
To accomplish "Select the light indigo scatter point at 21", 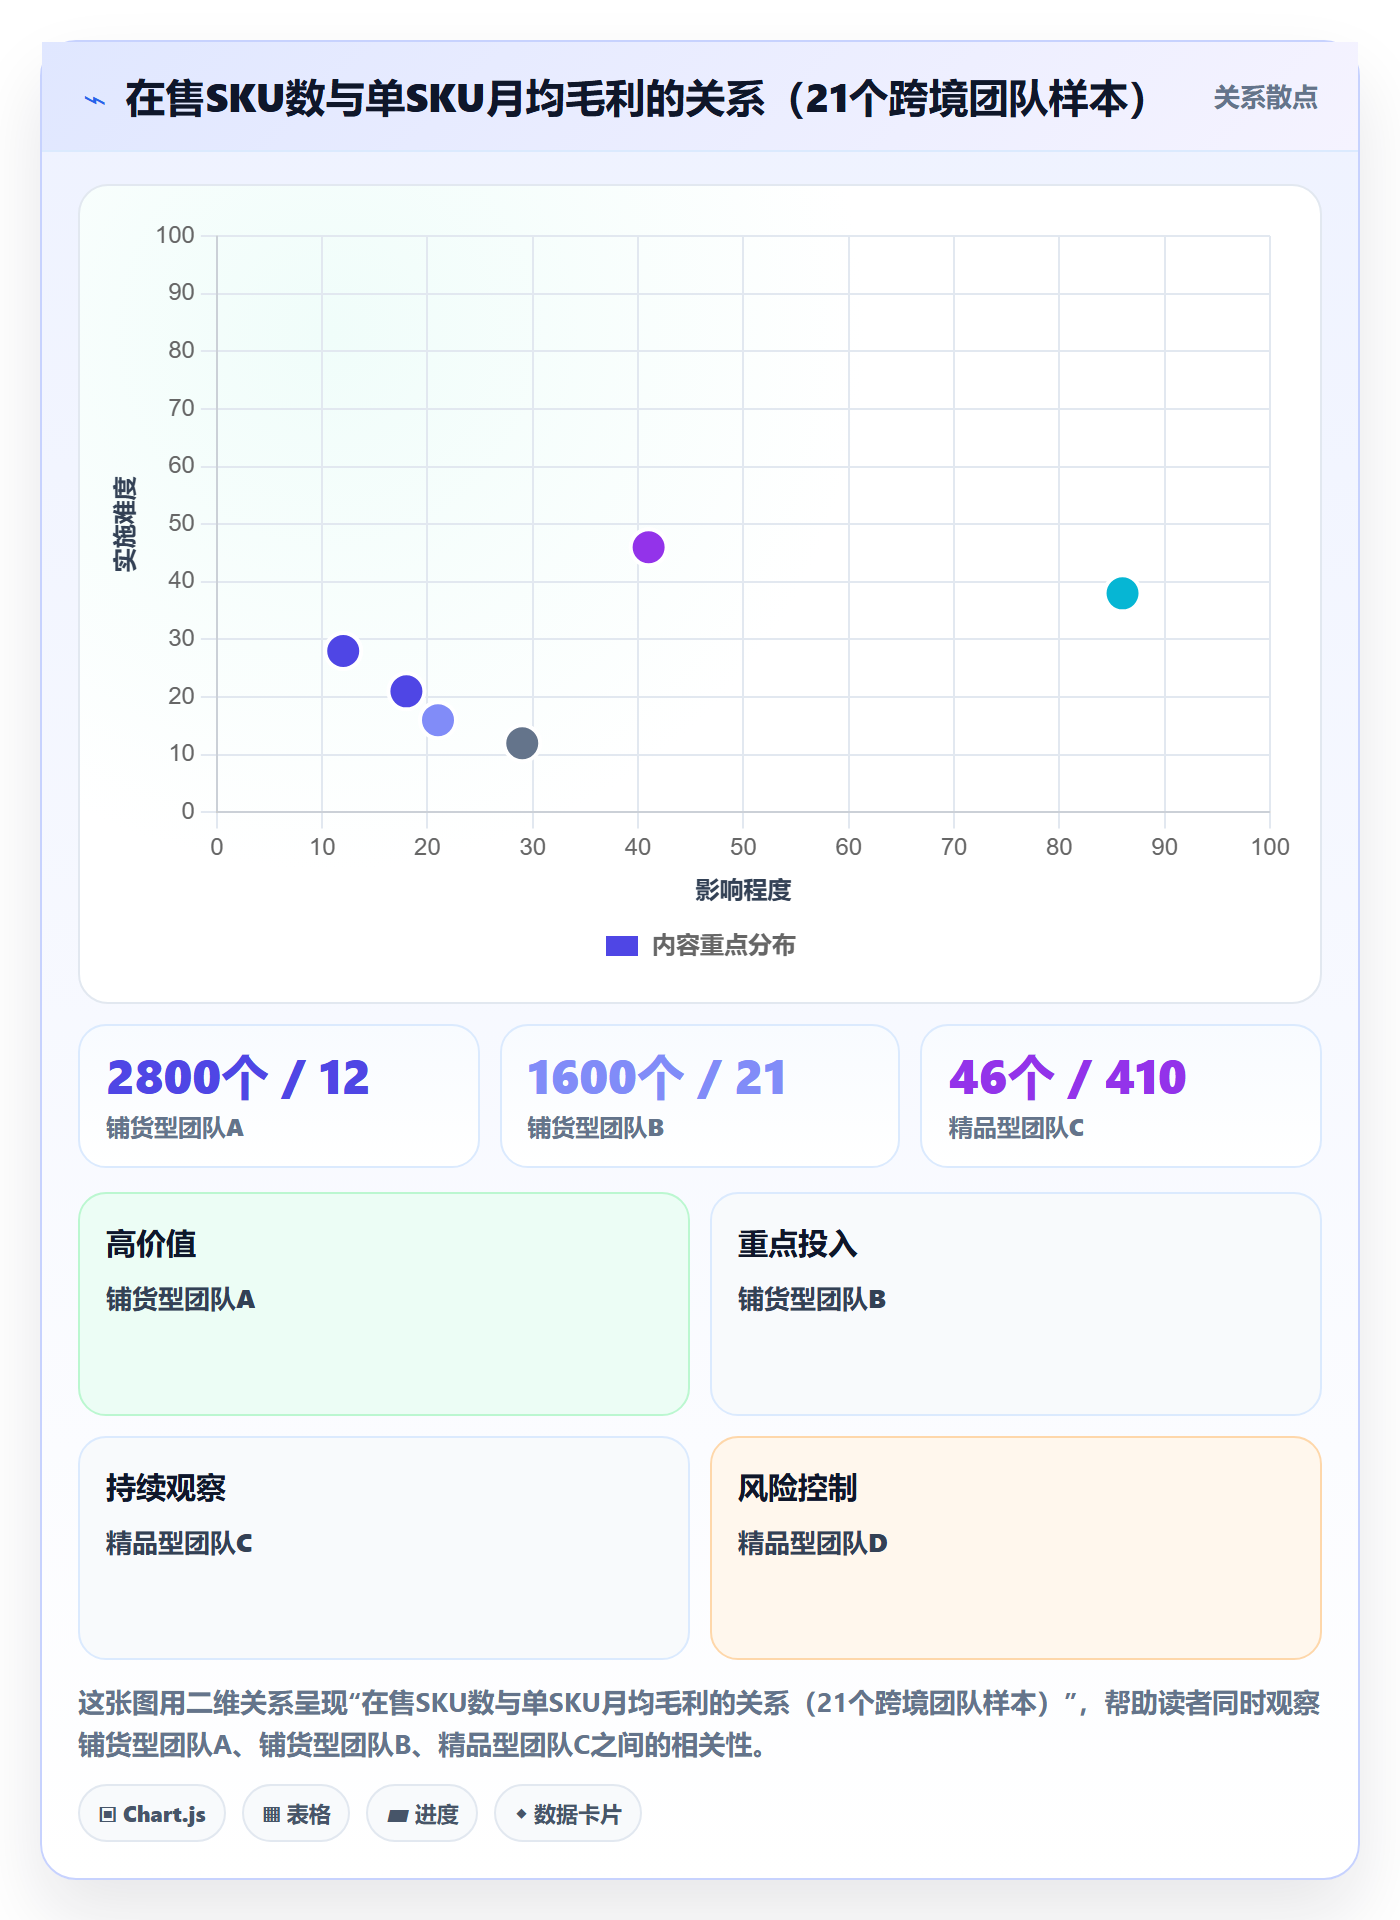I will pos(438,720).
